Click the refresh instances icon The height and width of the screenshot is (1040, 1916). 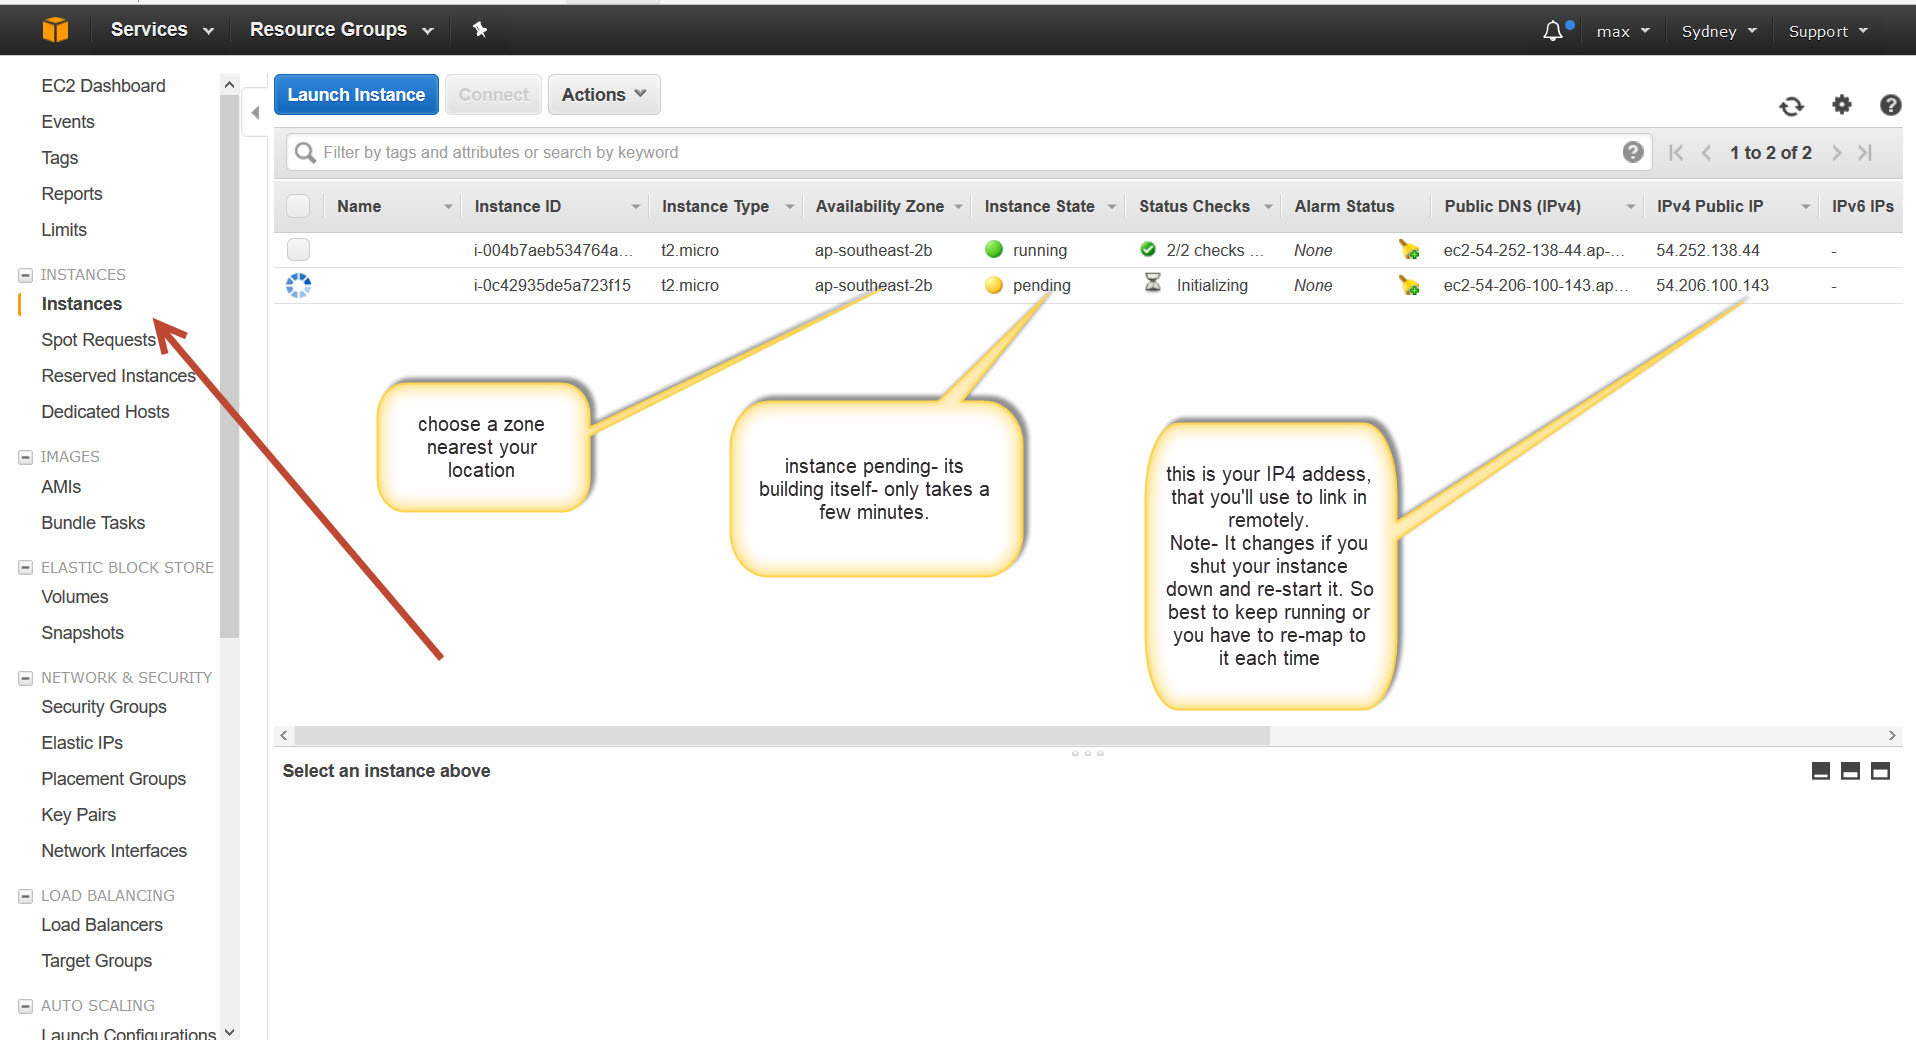[1791, 106]
